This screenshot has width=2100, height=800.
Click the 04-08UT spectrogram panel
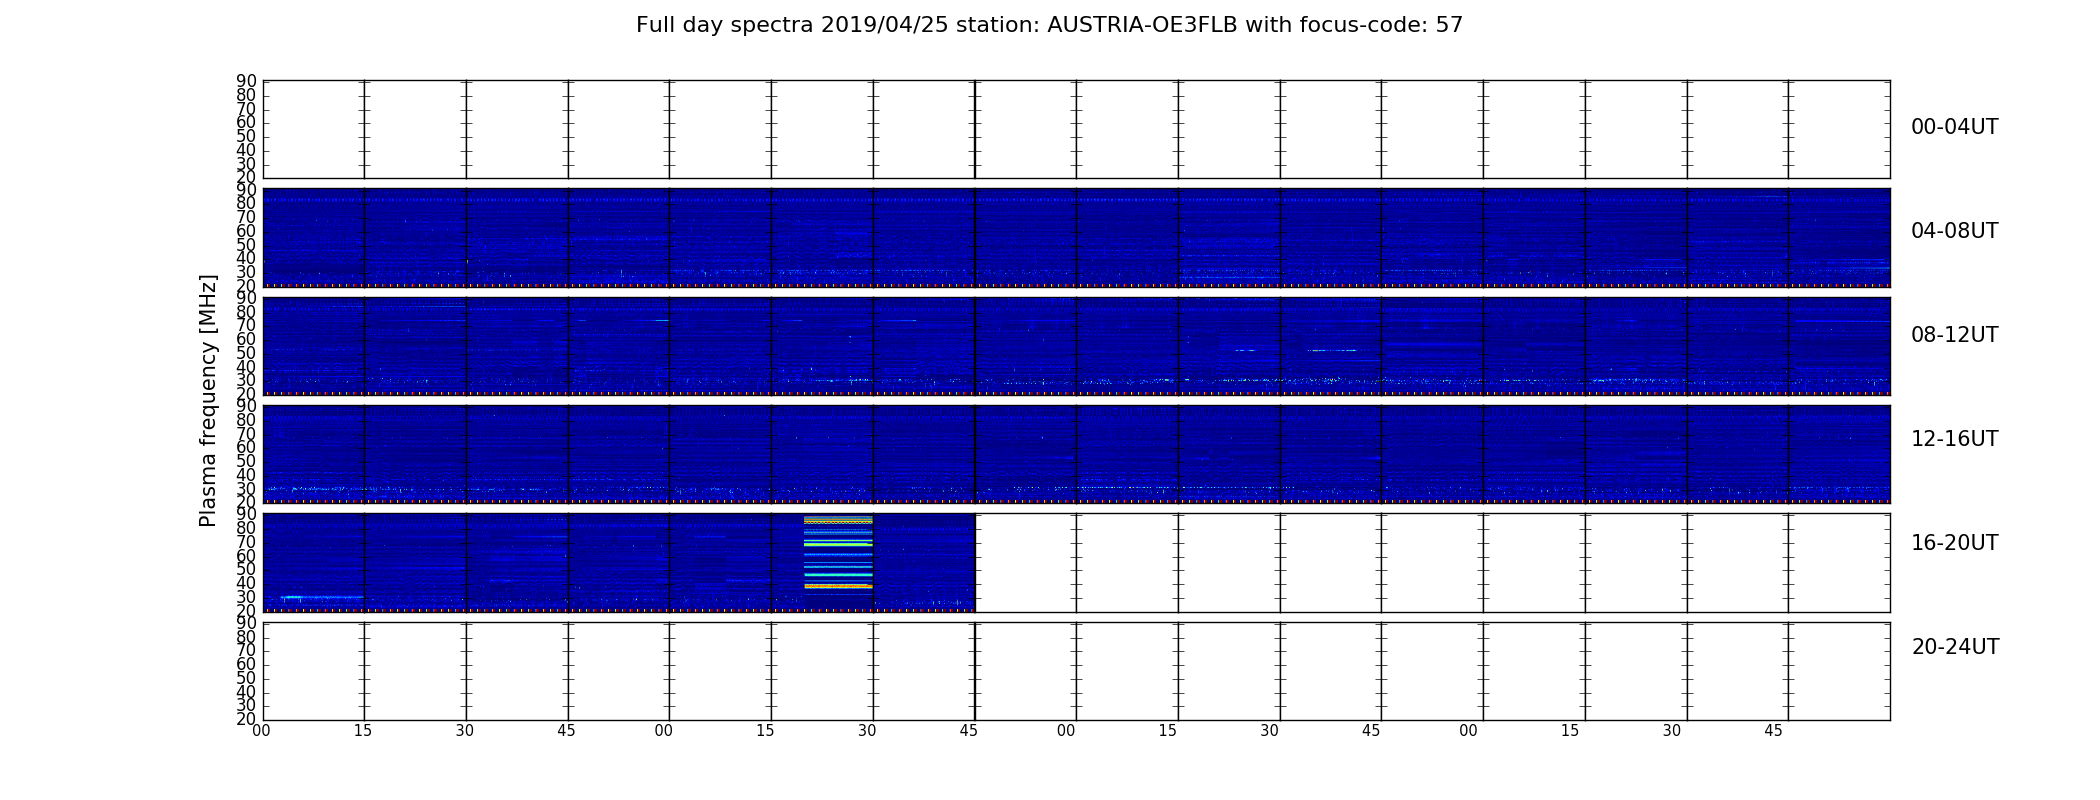pyautogui.click(x=1076, y=237)
